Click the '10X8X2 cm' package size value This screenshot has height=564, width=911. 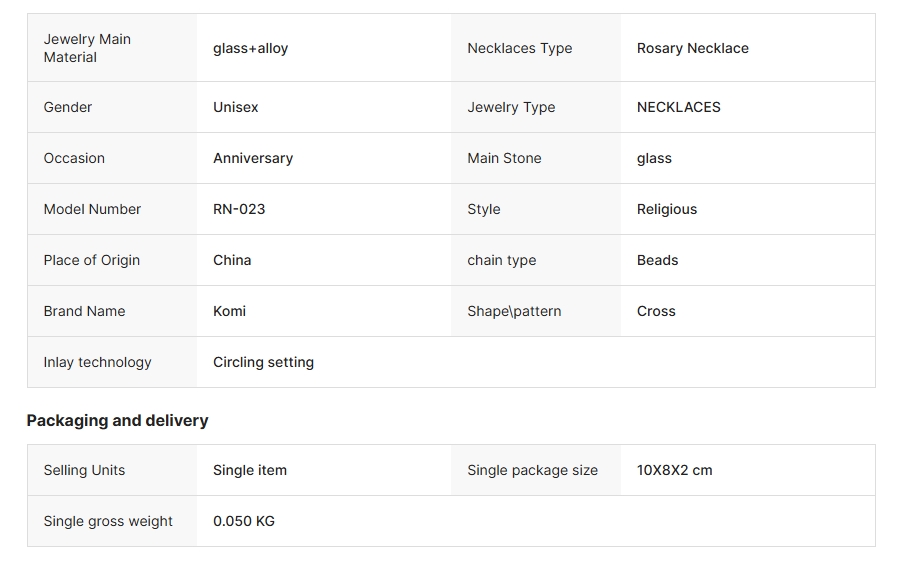[x=674, y=470]
